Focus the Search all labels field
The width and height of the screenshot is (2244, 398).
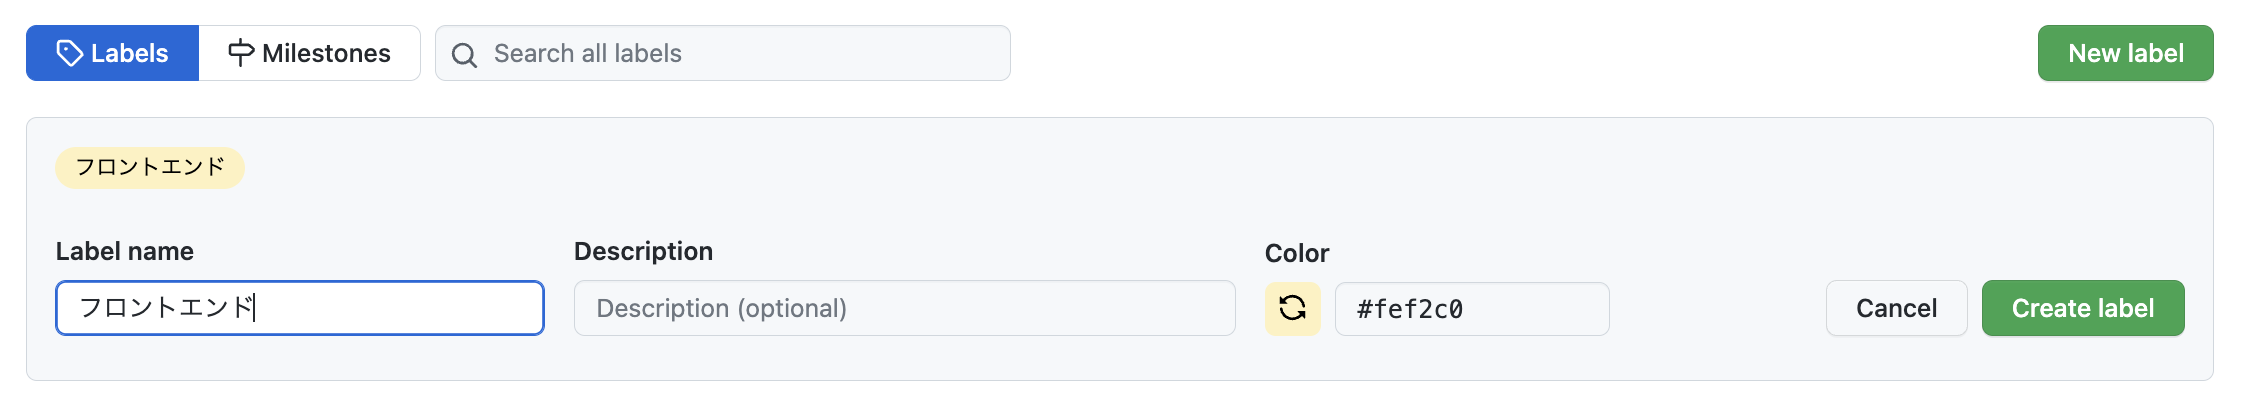[723, 53]
